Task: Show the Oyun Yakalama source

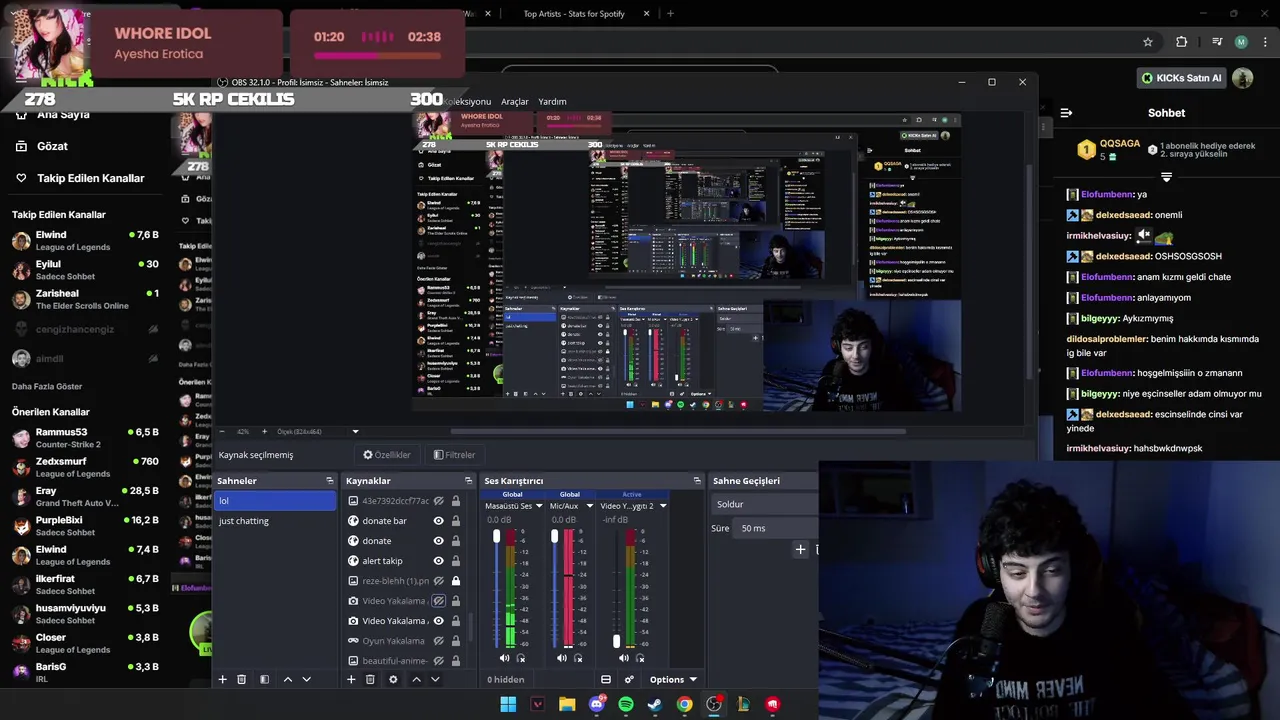Action: [438, 641]
